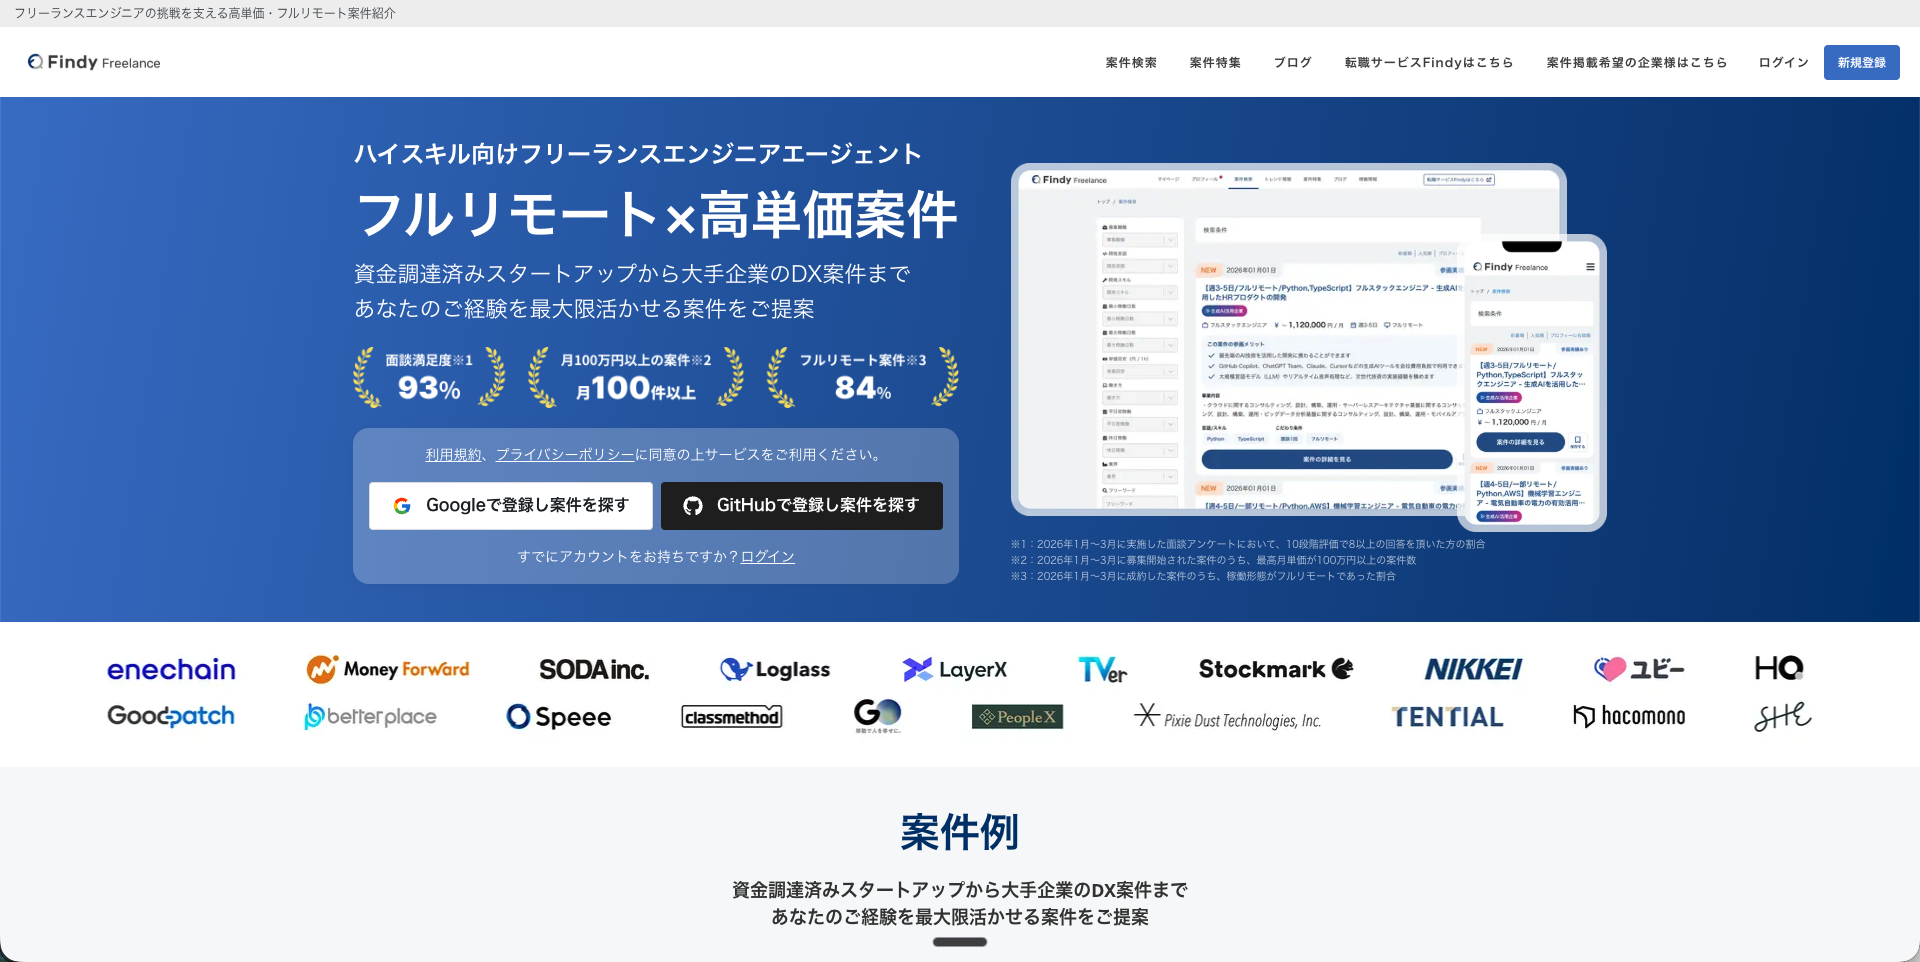This screenshot has width=1920, height=962.
Task: Click the Money Forward logo
Action: [x=388, y=669]
